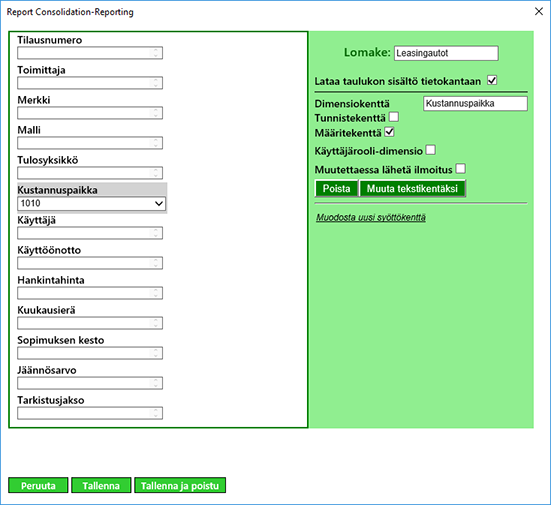
Task: Select the Tilausnumero input field
Action: (x=90, y=53)
